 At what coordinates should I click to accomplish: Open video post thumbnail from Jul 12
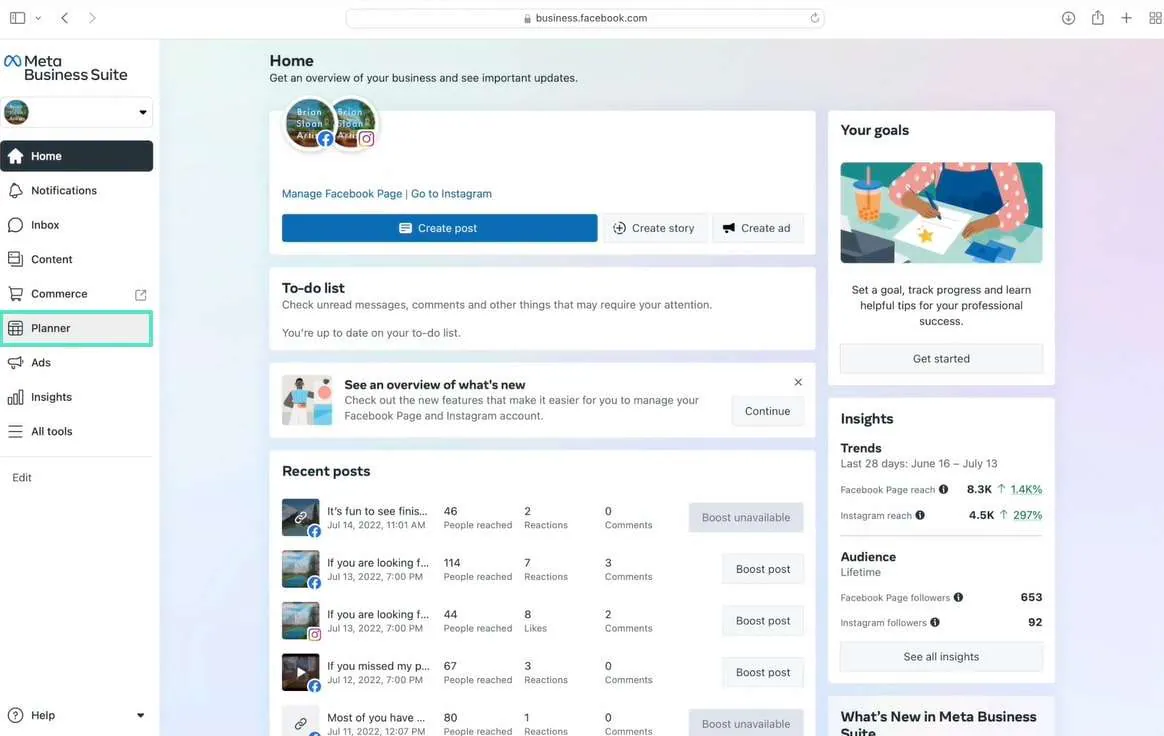coord(301,673)
